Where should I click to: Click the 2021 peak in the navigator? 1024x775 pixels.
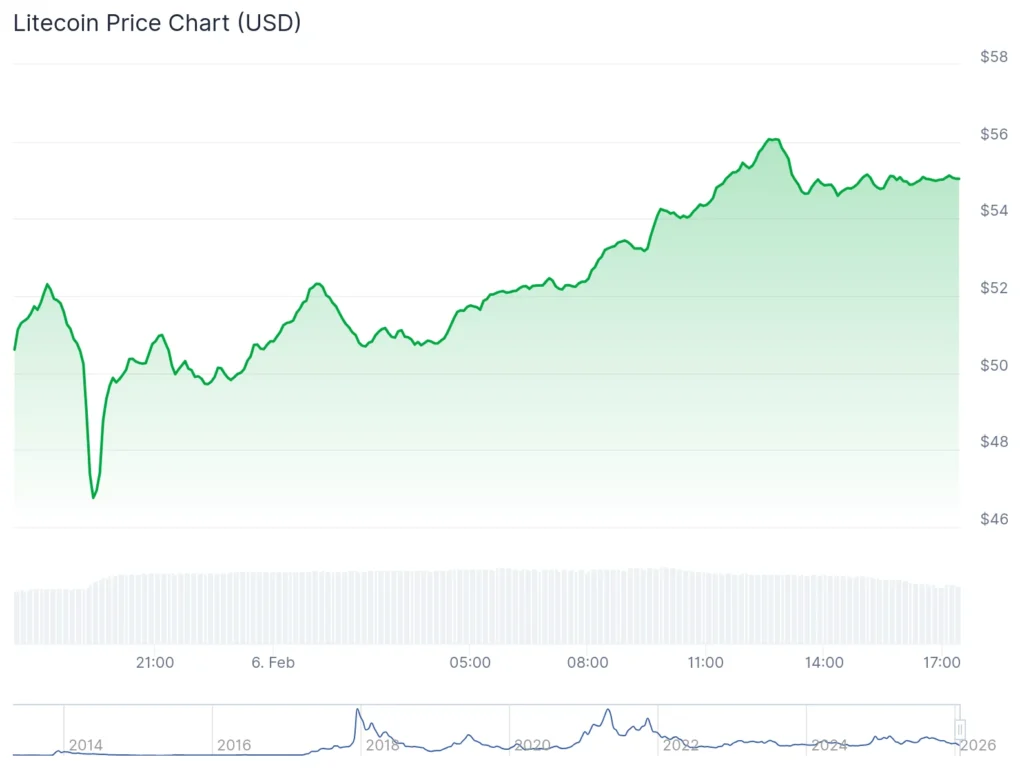(607, 712)
